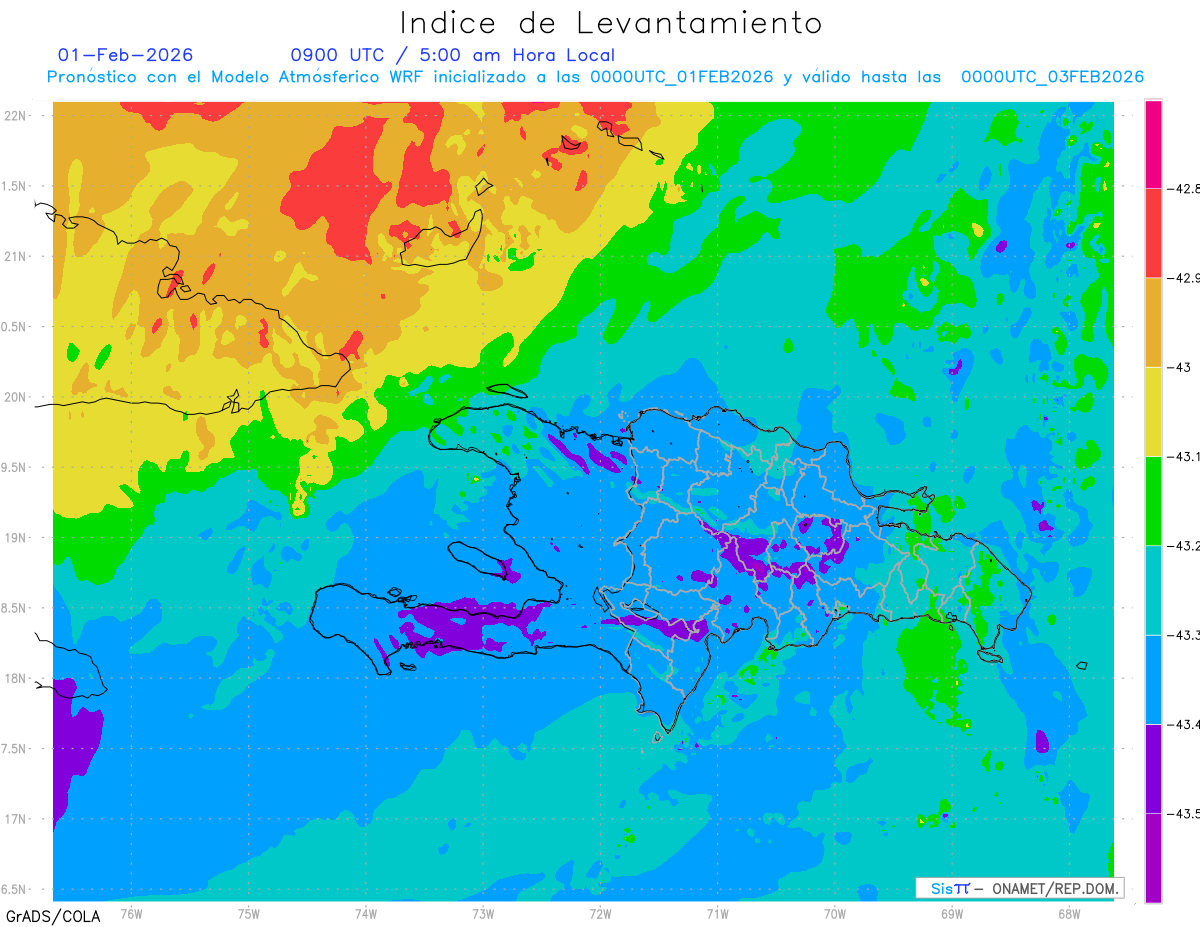
Task: Click the legend value '-43' beside orange
Action: (1179, 367)
